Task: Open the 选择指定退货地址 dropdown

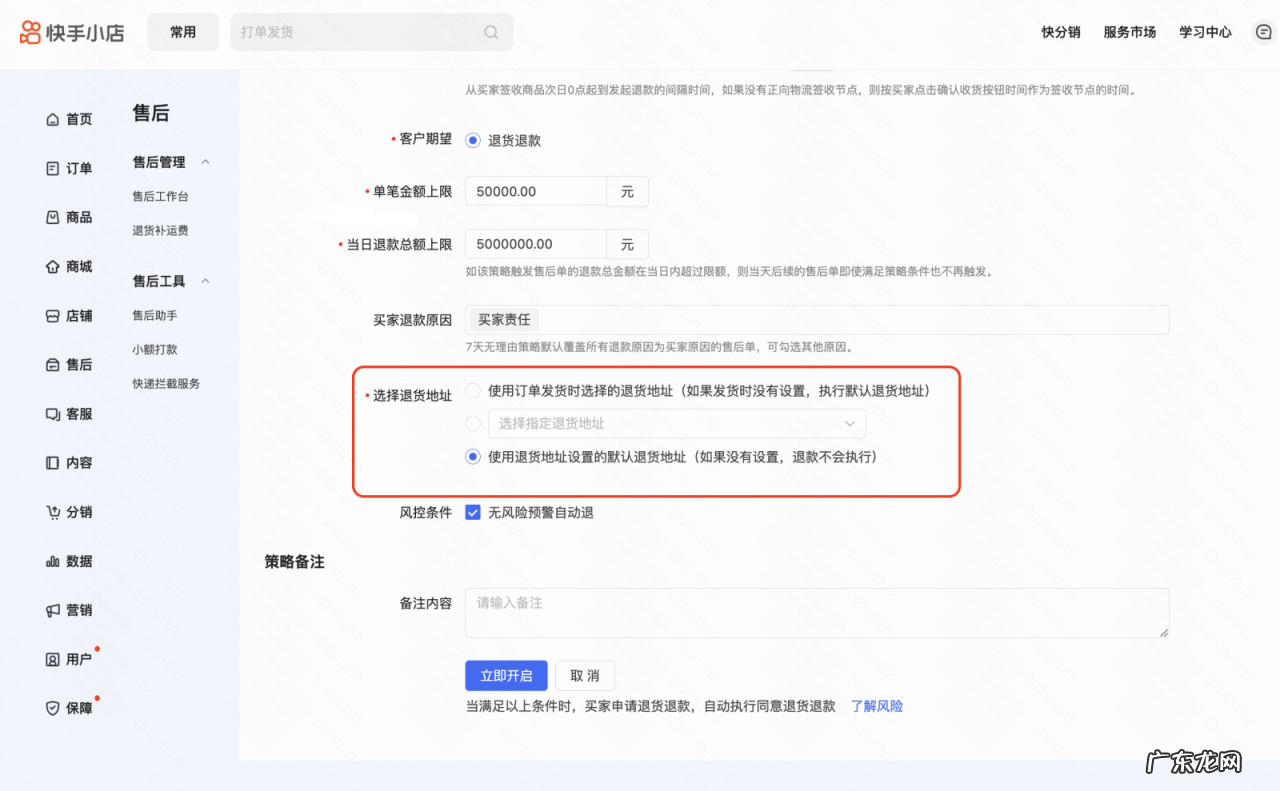Action: coord(676,424)
